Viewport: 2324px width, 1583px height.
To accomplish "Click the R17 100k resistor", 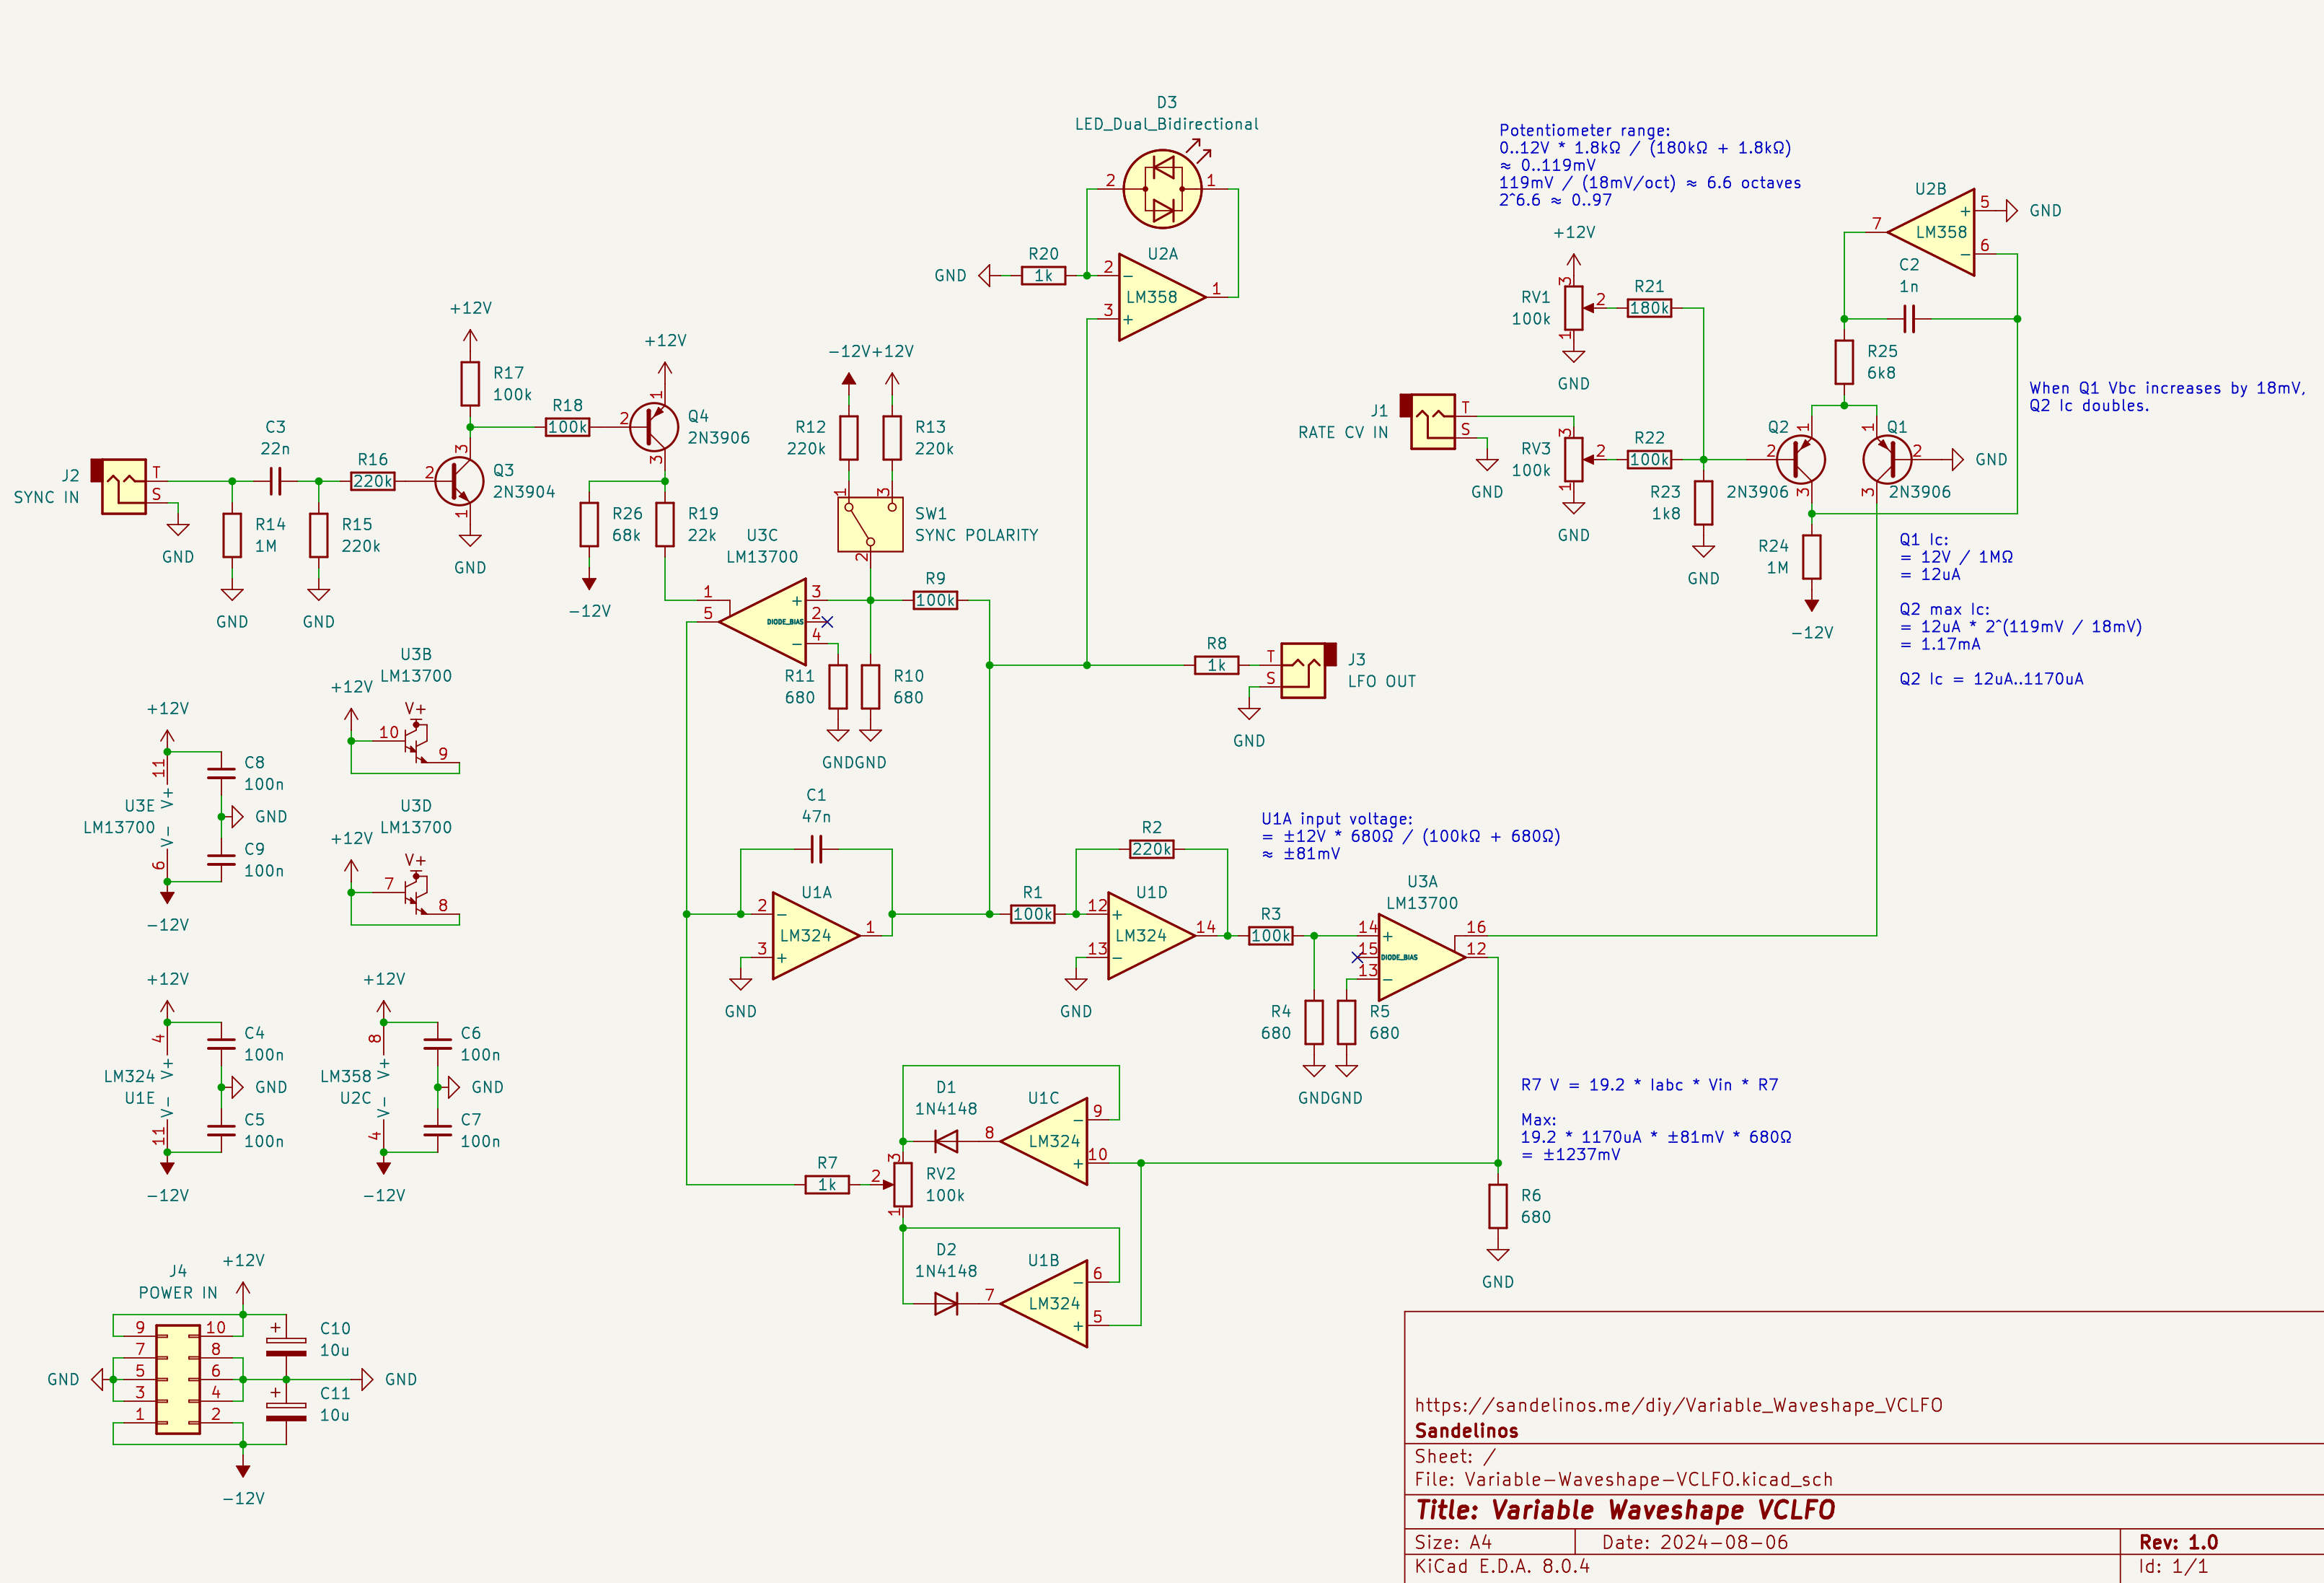I will pyautogui.click(x=470, y=384).
